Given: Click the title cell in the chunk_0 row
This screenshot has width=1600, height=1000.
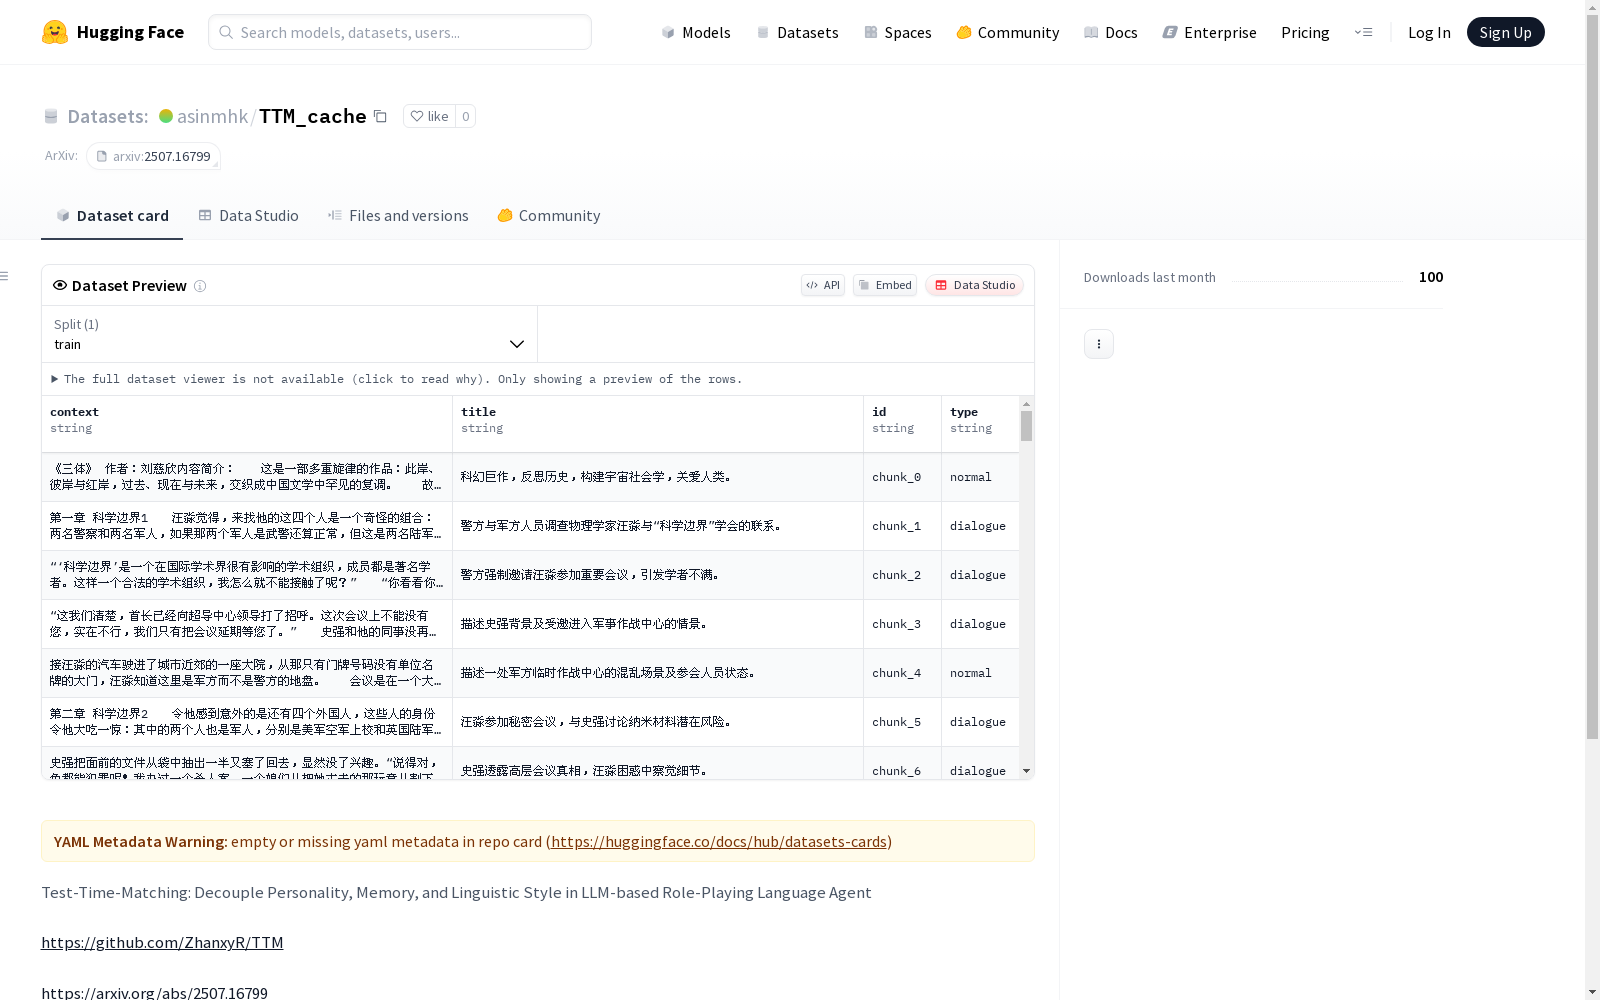Looking at the screenshot, I should pyautogui.click(x=658, y=477).
